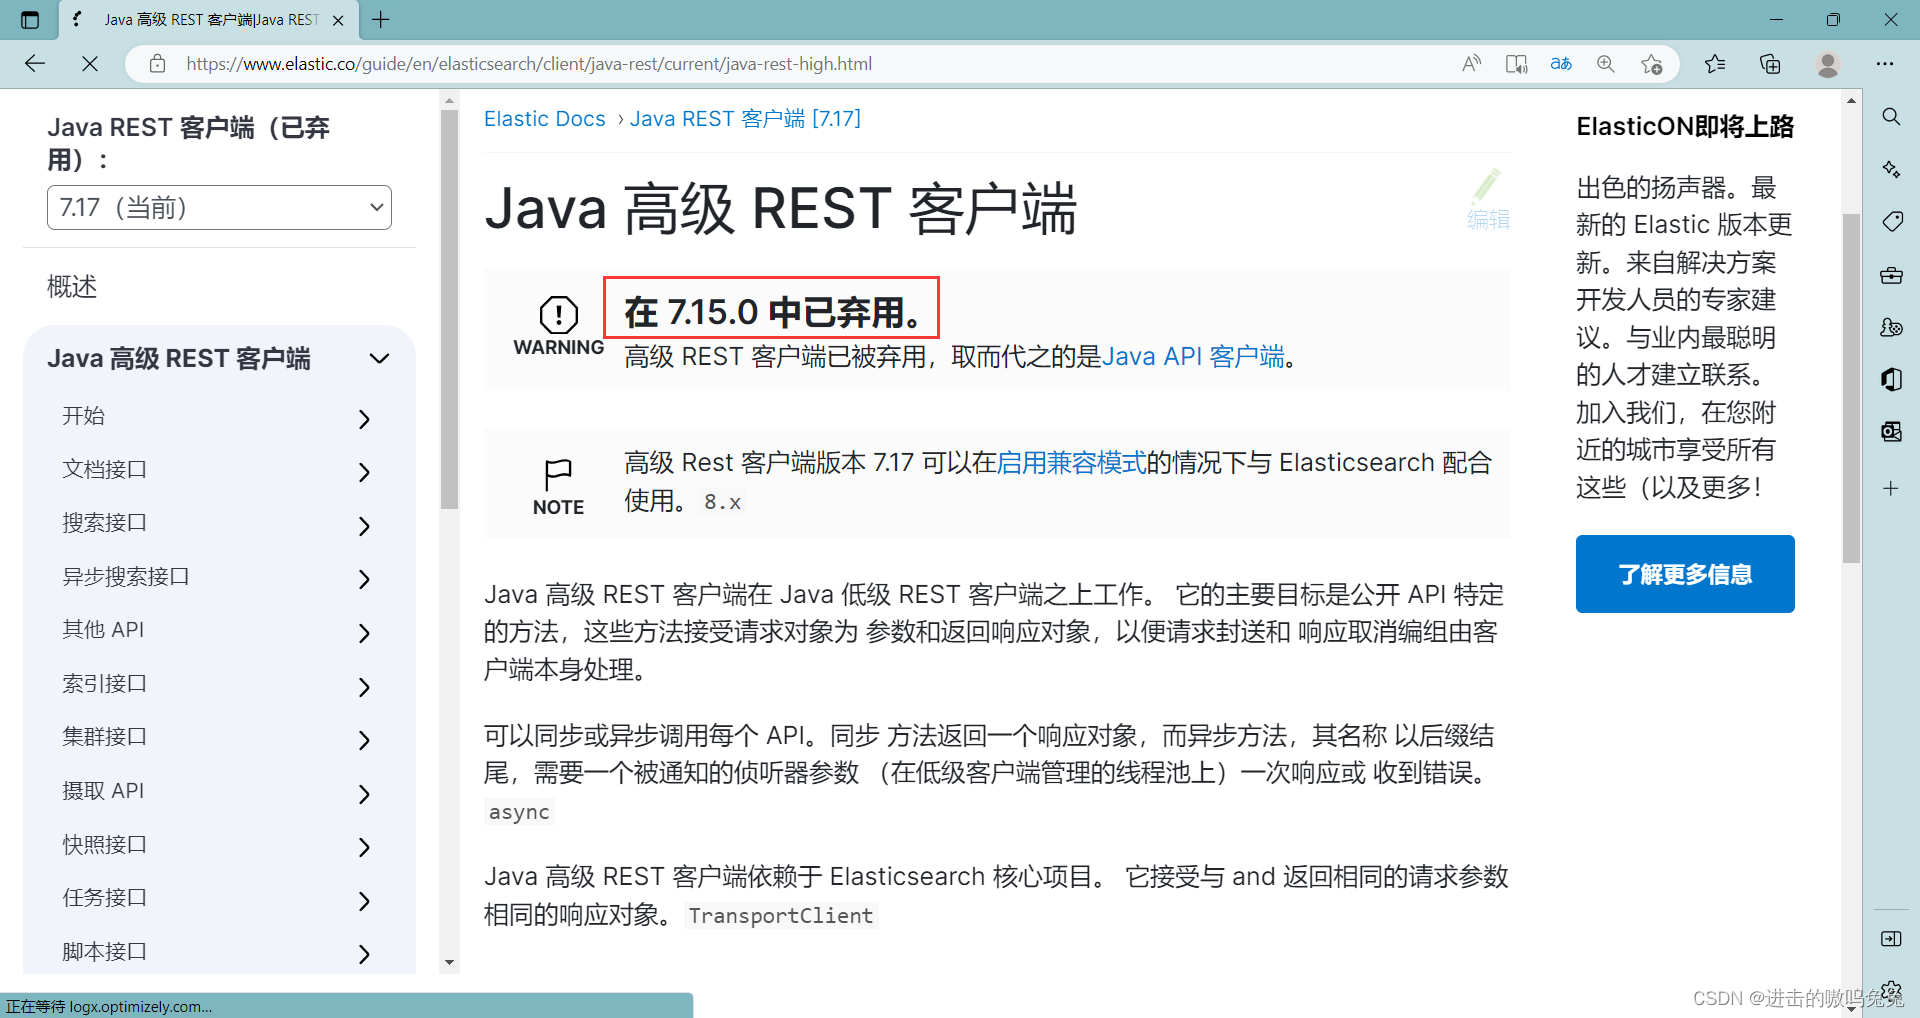Open the Games sidebar icon
The height and width of the screenshot is (1018, 1920).
1891,327
